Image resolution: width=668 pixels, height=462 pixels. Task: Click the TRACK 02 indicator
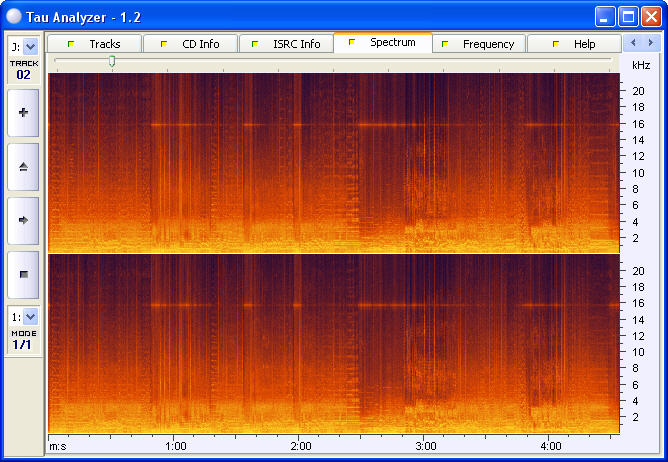24,70
